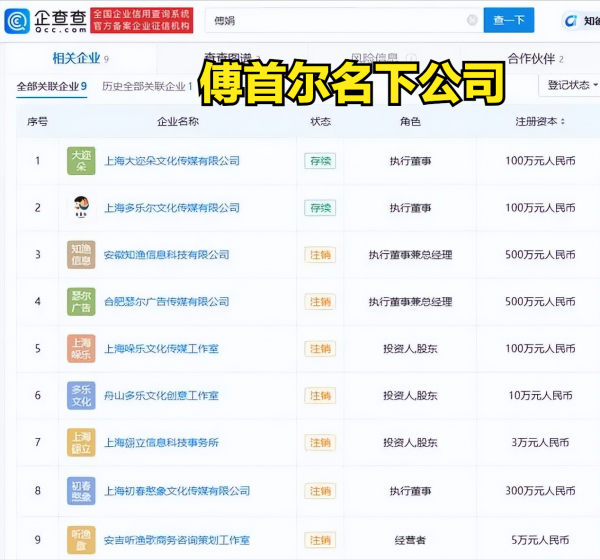The width and height of the screenshot is (600, 560).
Task: Click the 执行董事兼总经理 role in row 3
Action: pyautogui.click(x=410, y=255)
